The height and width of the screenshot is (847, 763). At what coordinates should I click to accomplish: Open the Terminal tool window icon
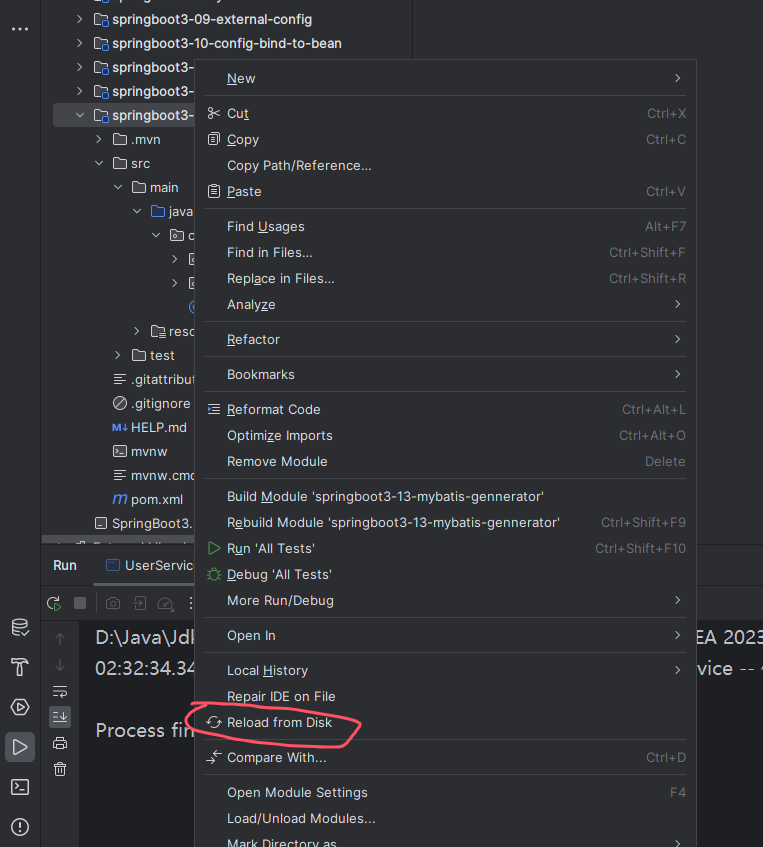coord(20,787)
